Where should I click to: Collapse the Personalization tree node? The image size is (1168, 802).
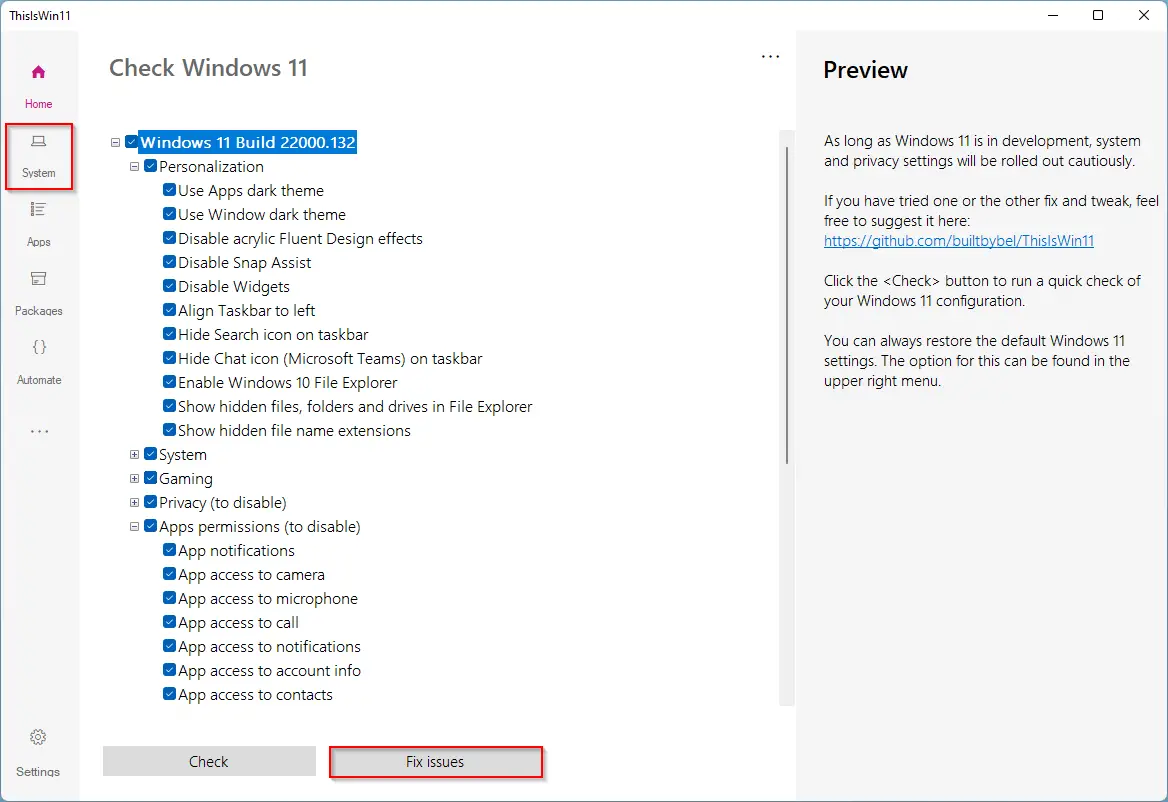134,166
